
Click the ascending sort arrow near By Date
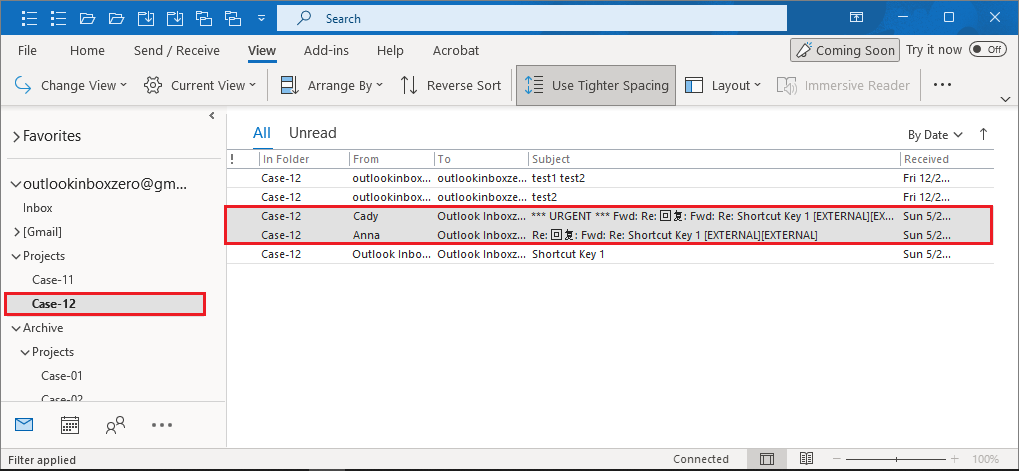983,134
